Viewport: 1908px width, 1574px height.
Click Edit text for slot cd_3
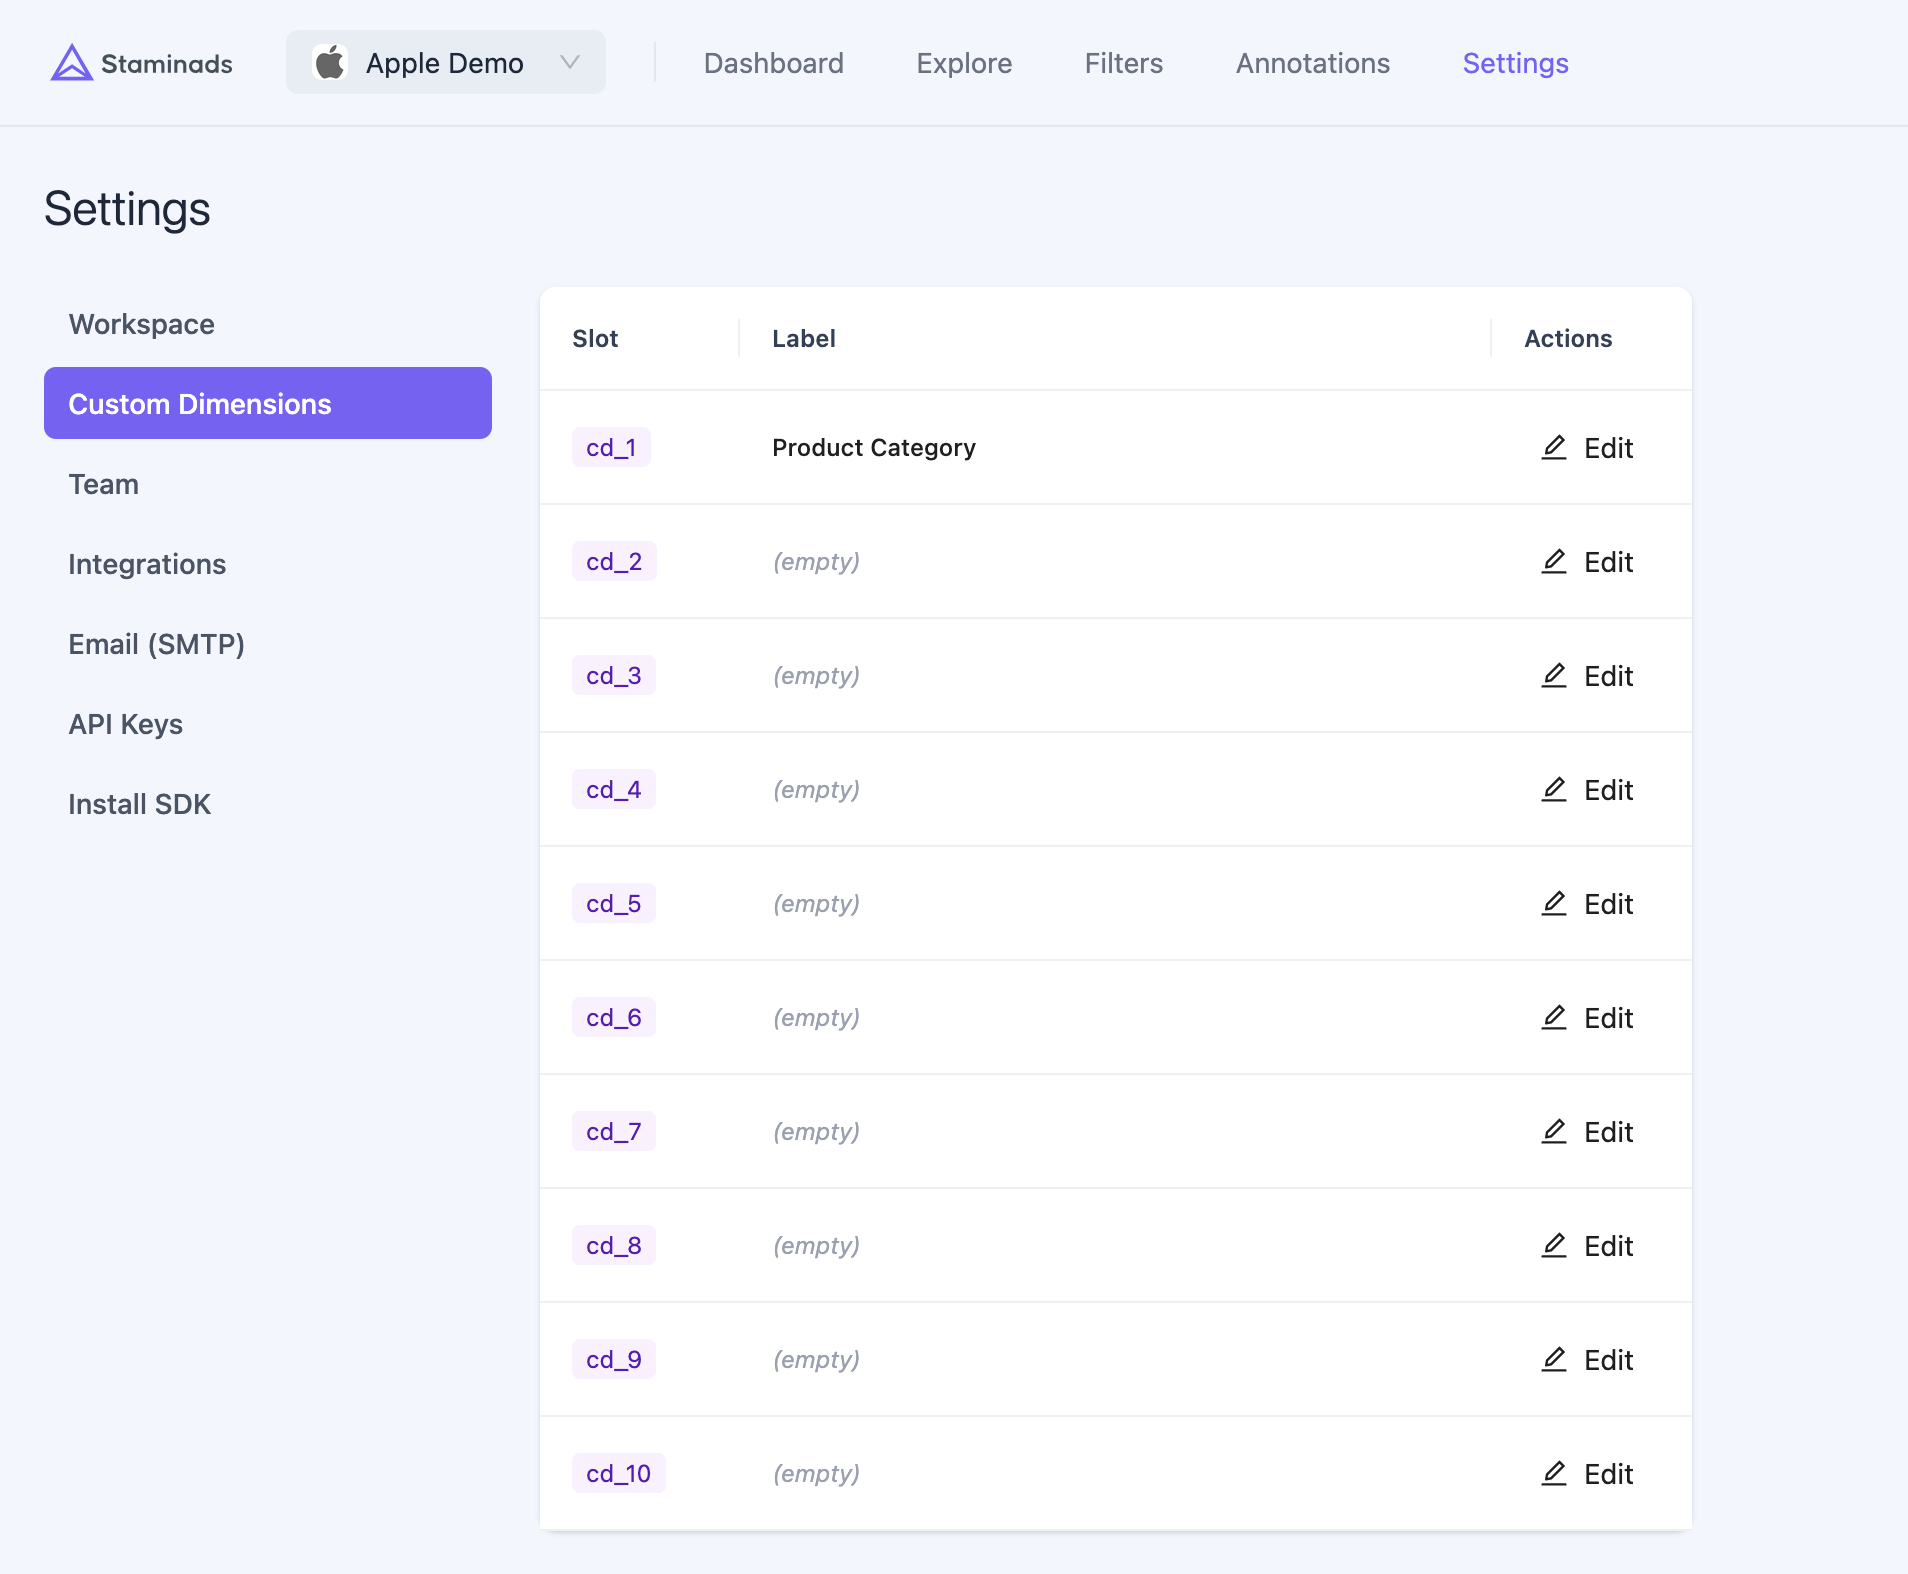1608,676
